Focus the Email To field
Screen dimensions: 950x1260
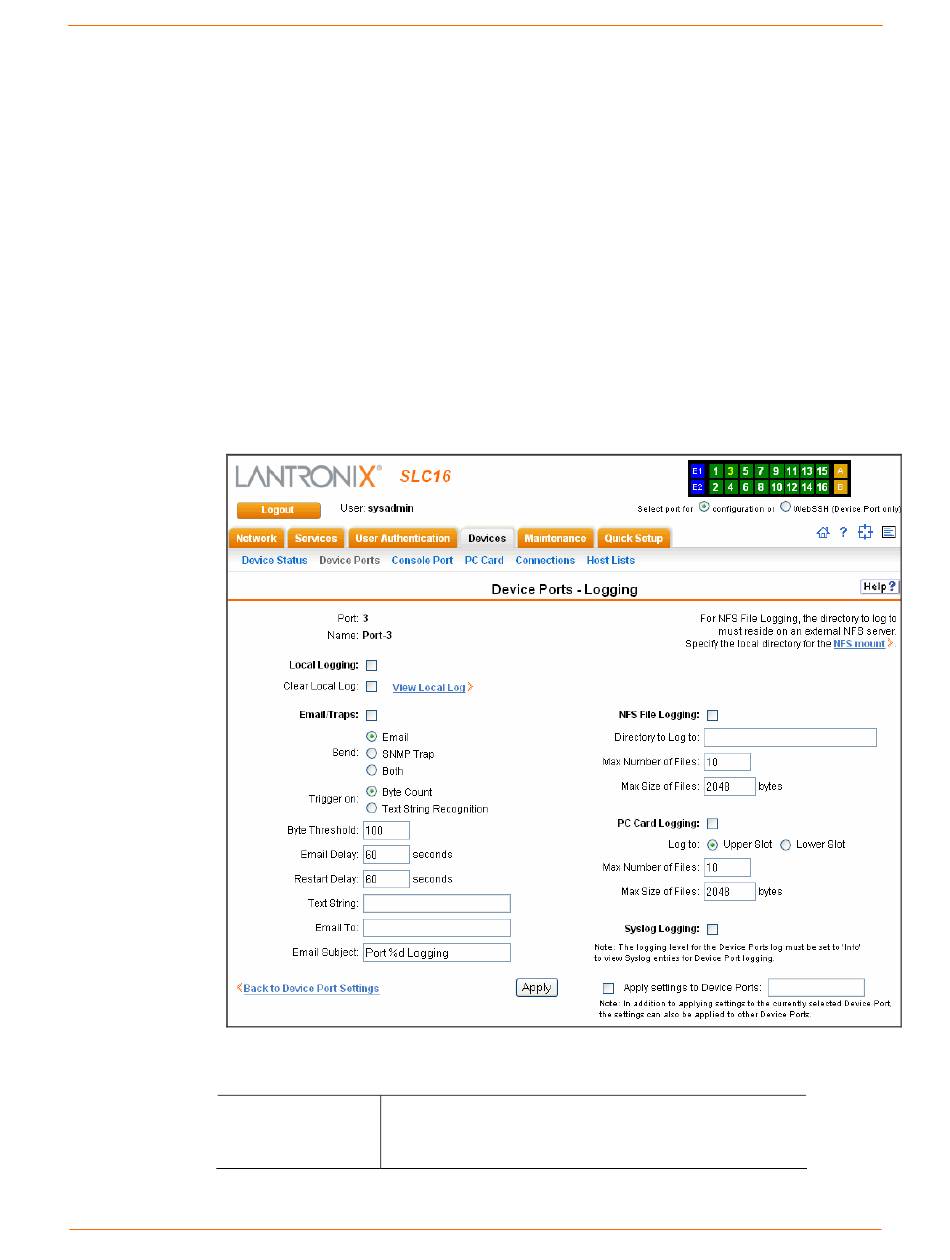(x=437, y=928)
